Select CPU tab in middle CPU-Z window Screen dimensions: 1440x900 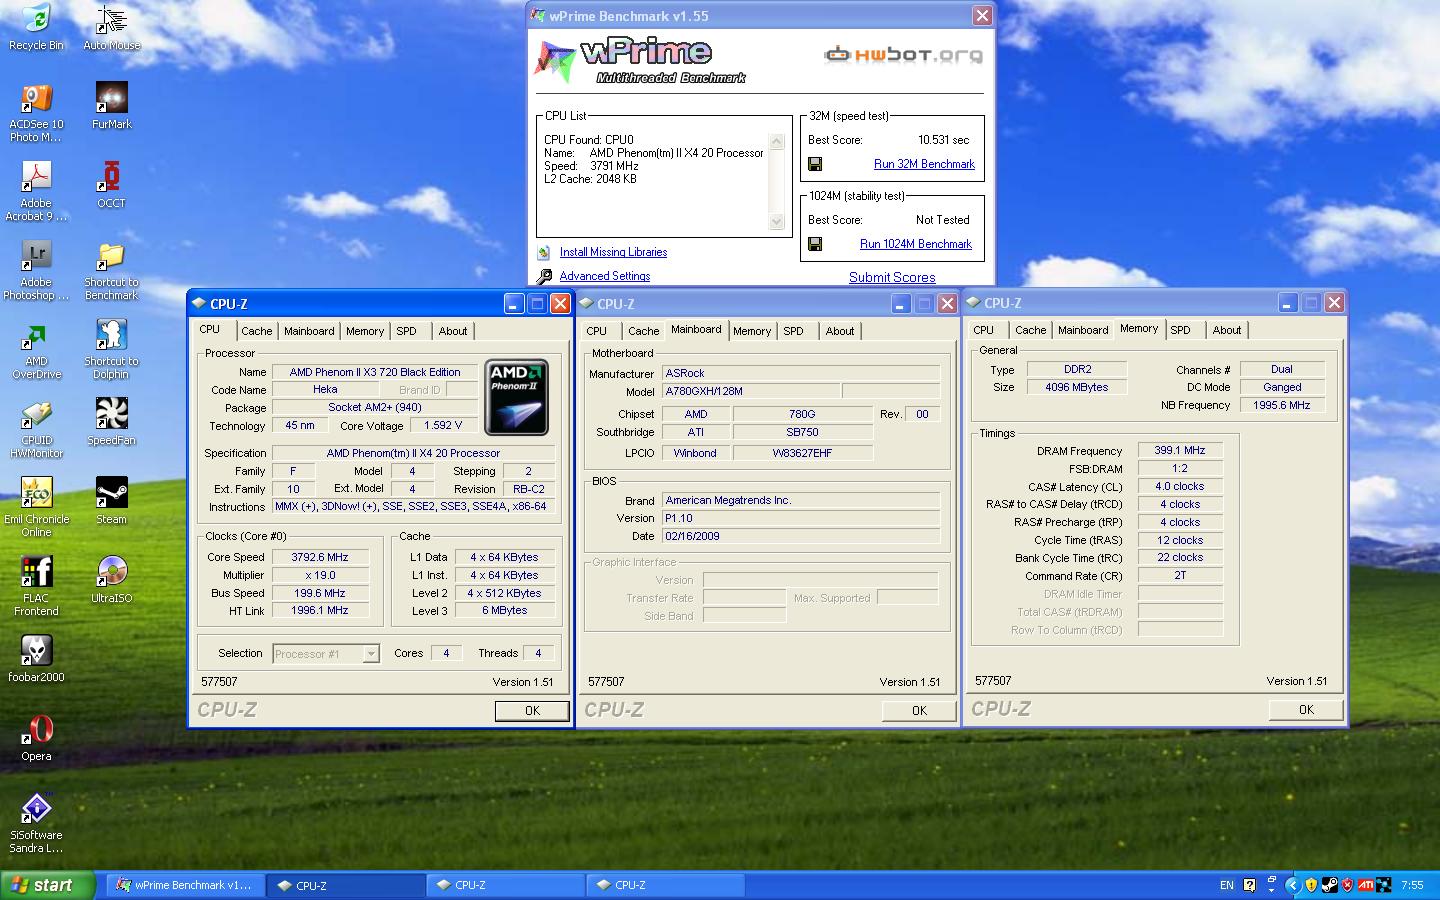[x=596, y=331]
